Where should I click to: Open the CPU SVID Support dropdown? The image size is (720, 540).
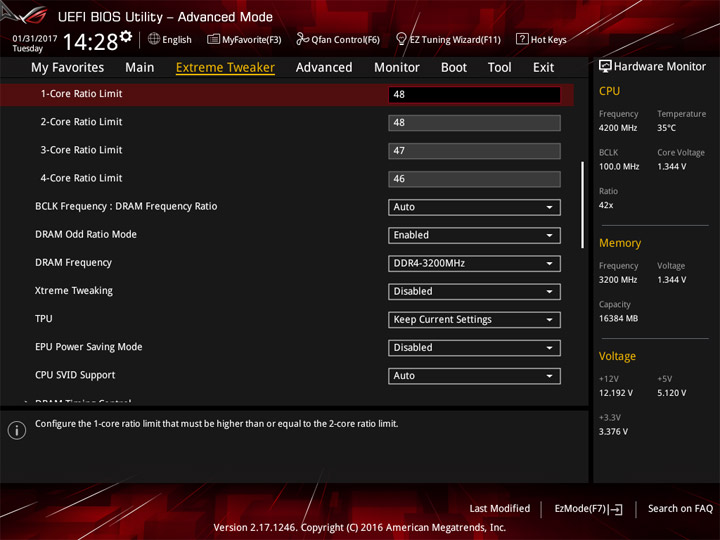474,376
